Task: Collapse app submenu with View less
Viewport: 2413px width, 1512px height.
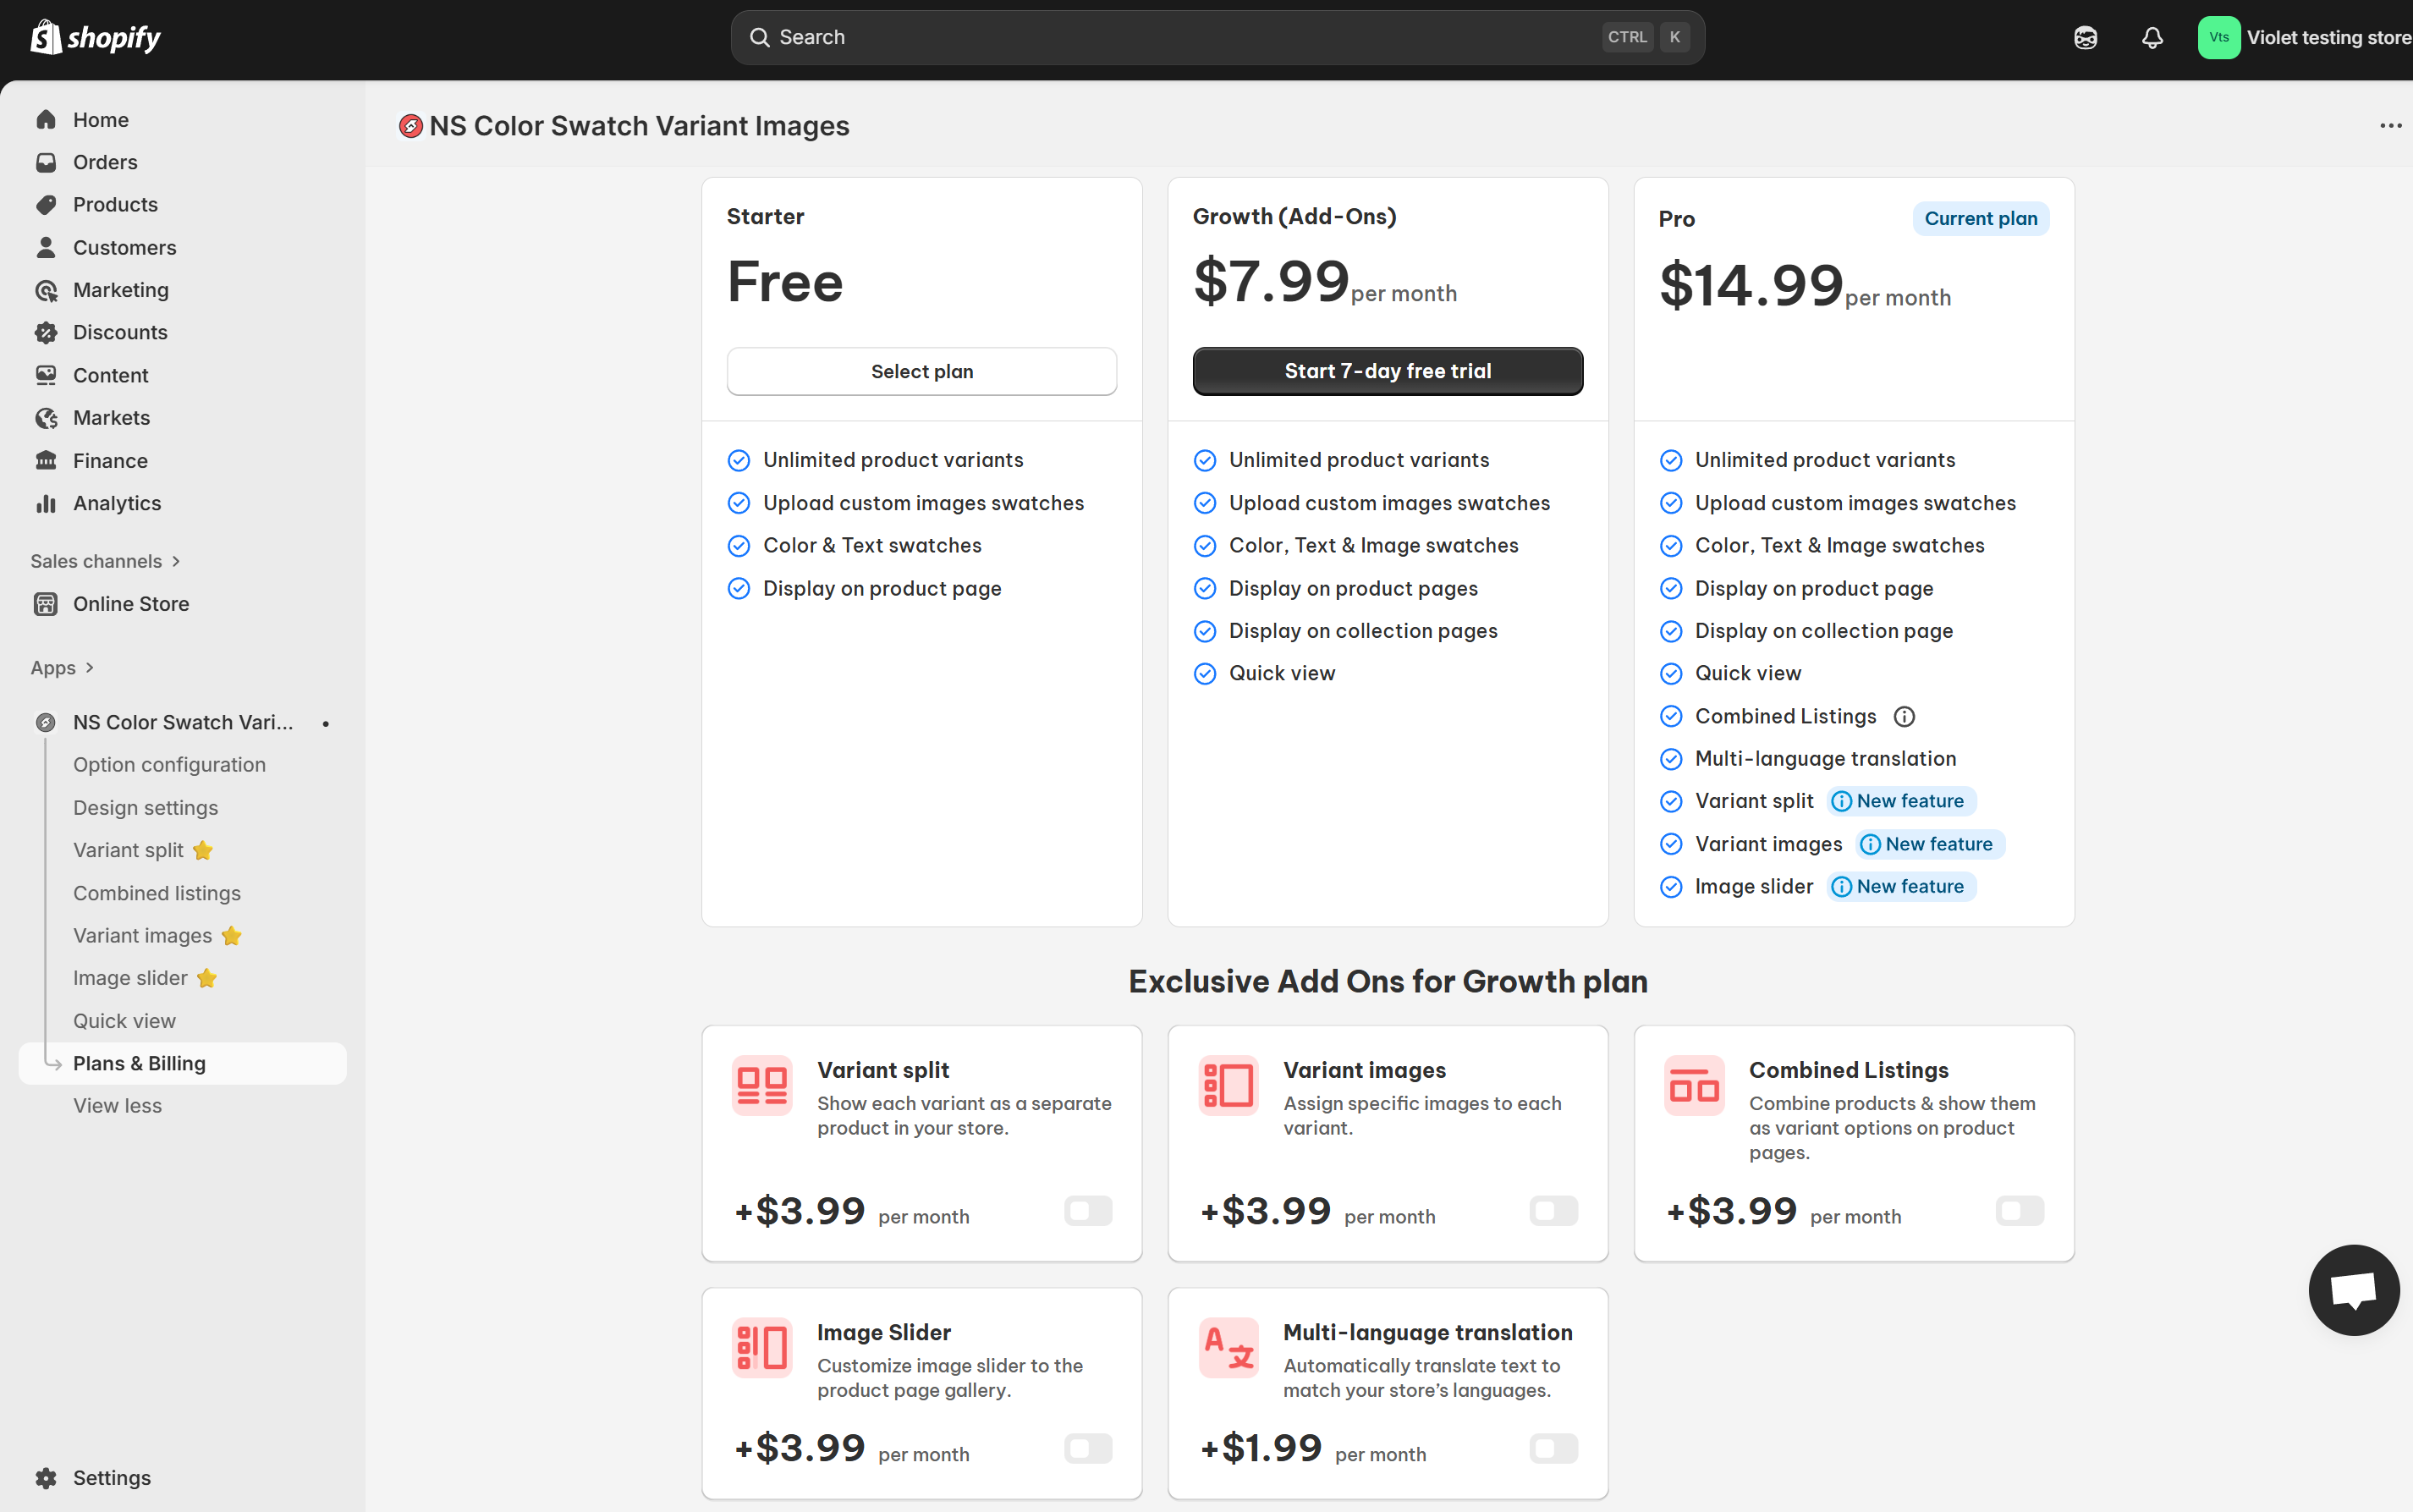Action: coord(117,1105)
